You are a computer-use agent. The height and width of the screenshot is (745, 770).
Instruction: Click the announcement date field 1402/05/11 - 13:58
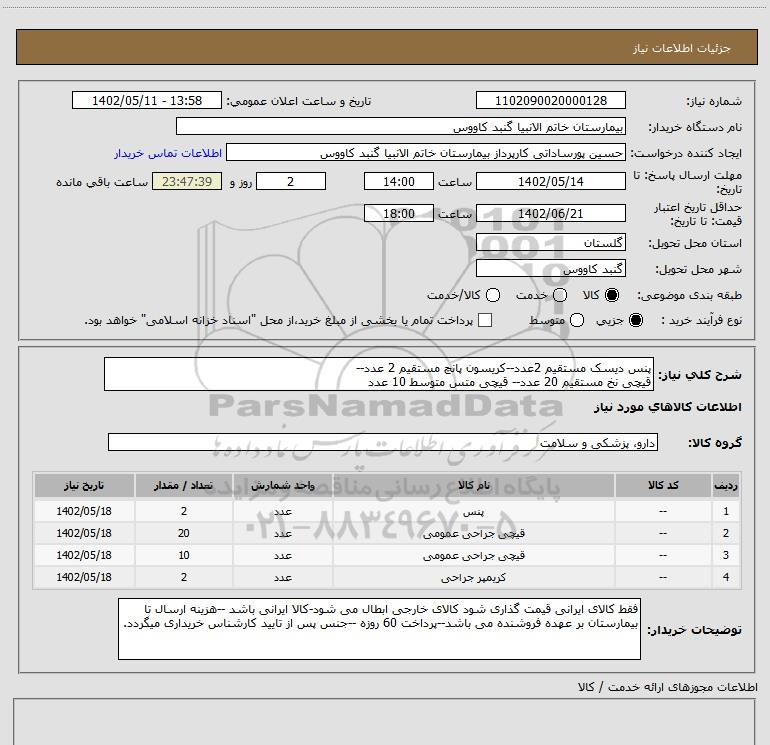point(147,100)
